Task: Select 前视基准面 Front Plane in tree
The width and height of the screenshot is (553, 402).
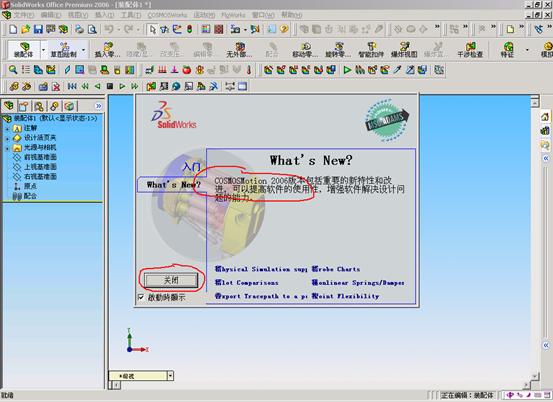Action: click(40, 157)
